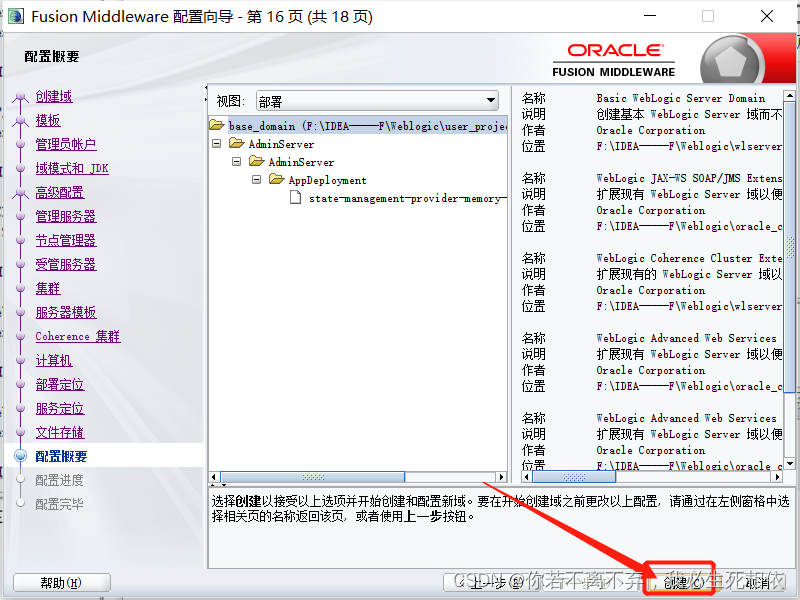Minimize the configuration wizard window
Screen dimensions: 800x600
click(x=649, y=16)
